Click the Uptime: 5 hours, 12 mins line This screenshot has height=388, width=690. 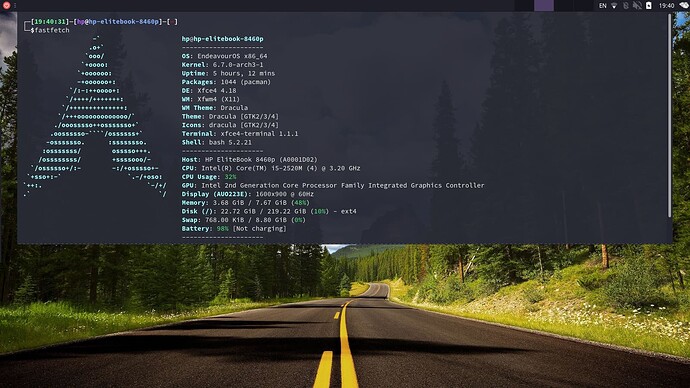pyautogui.click(x=228, y=73)
